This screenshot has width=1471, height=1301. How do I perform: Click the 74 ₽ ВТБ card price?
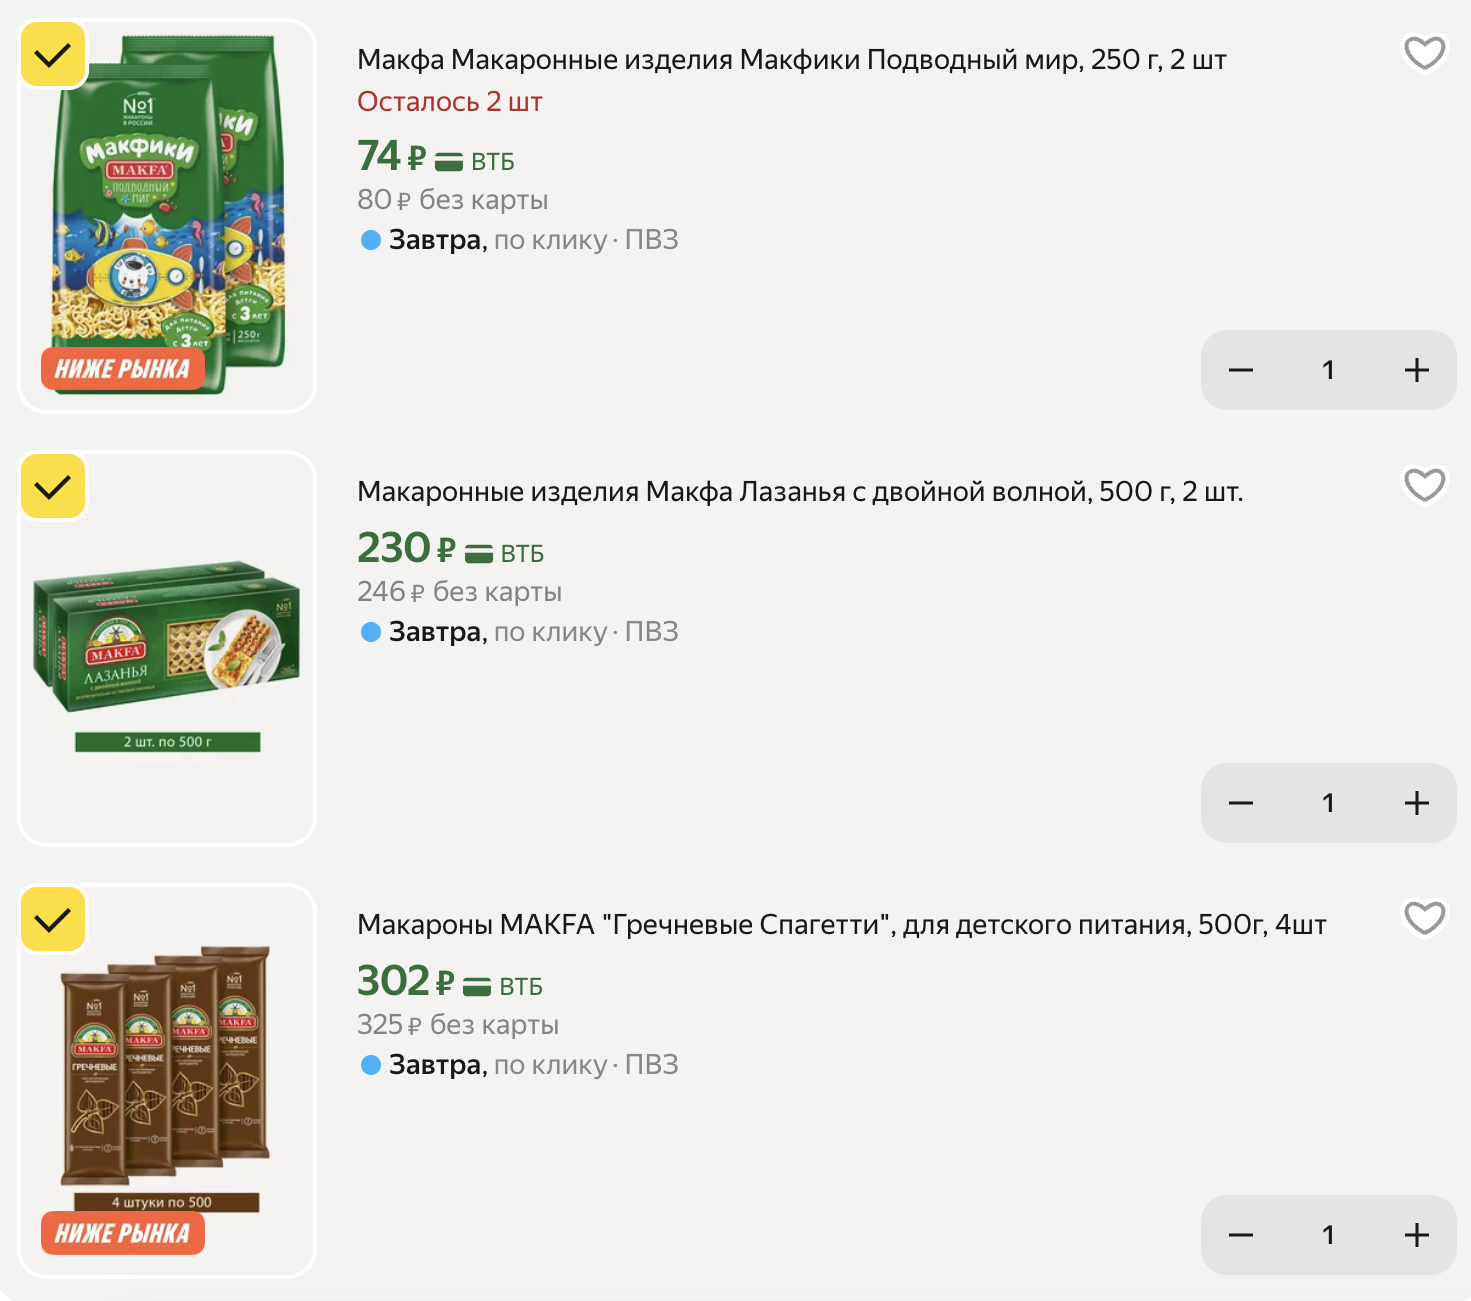point(435,157)
